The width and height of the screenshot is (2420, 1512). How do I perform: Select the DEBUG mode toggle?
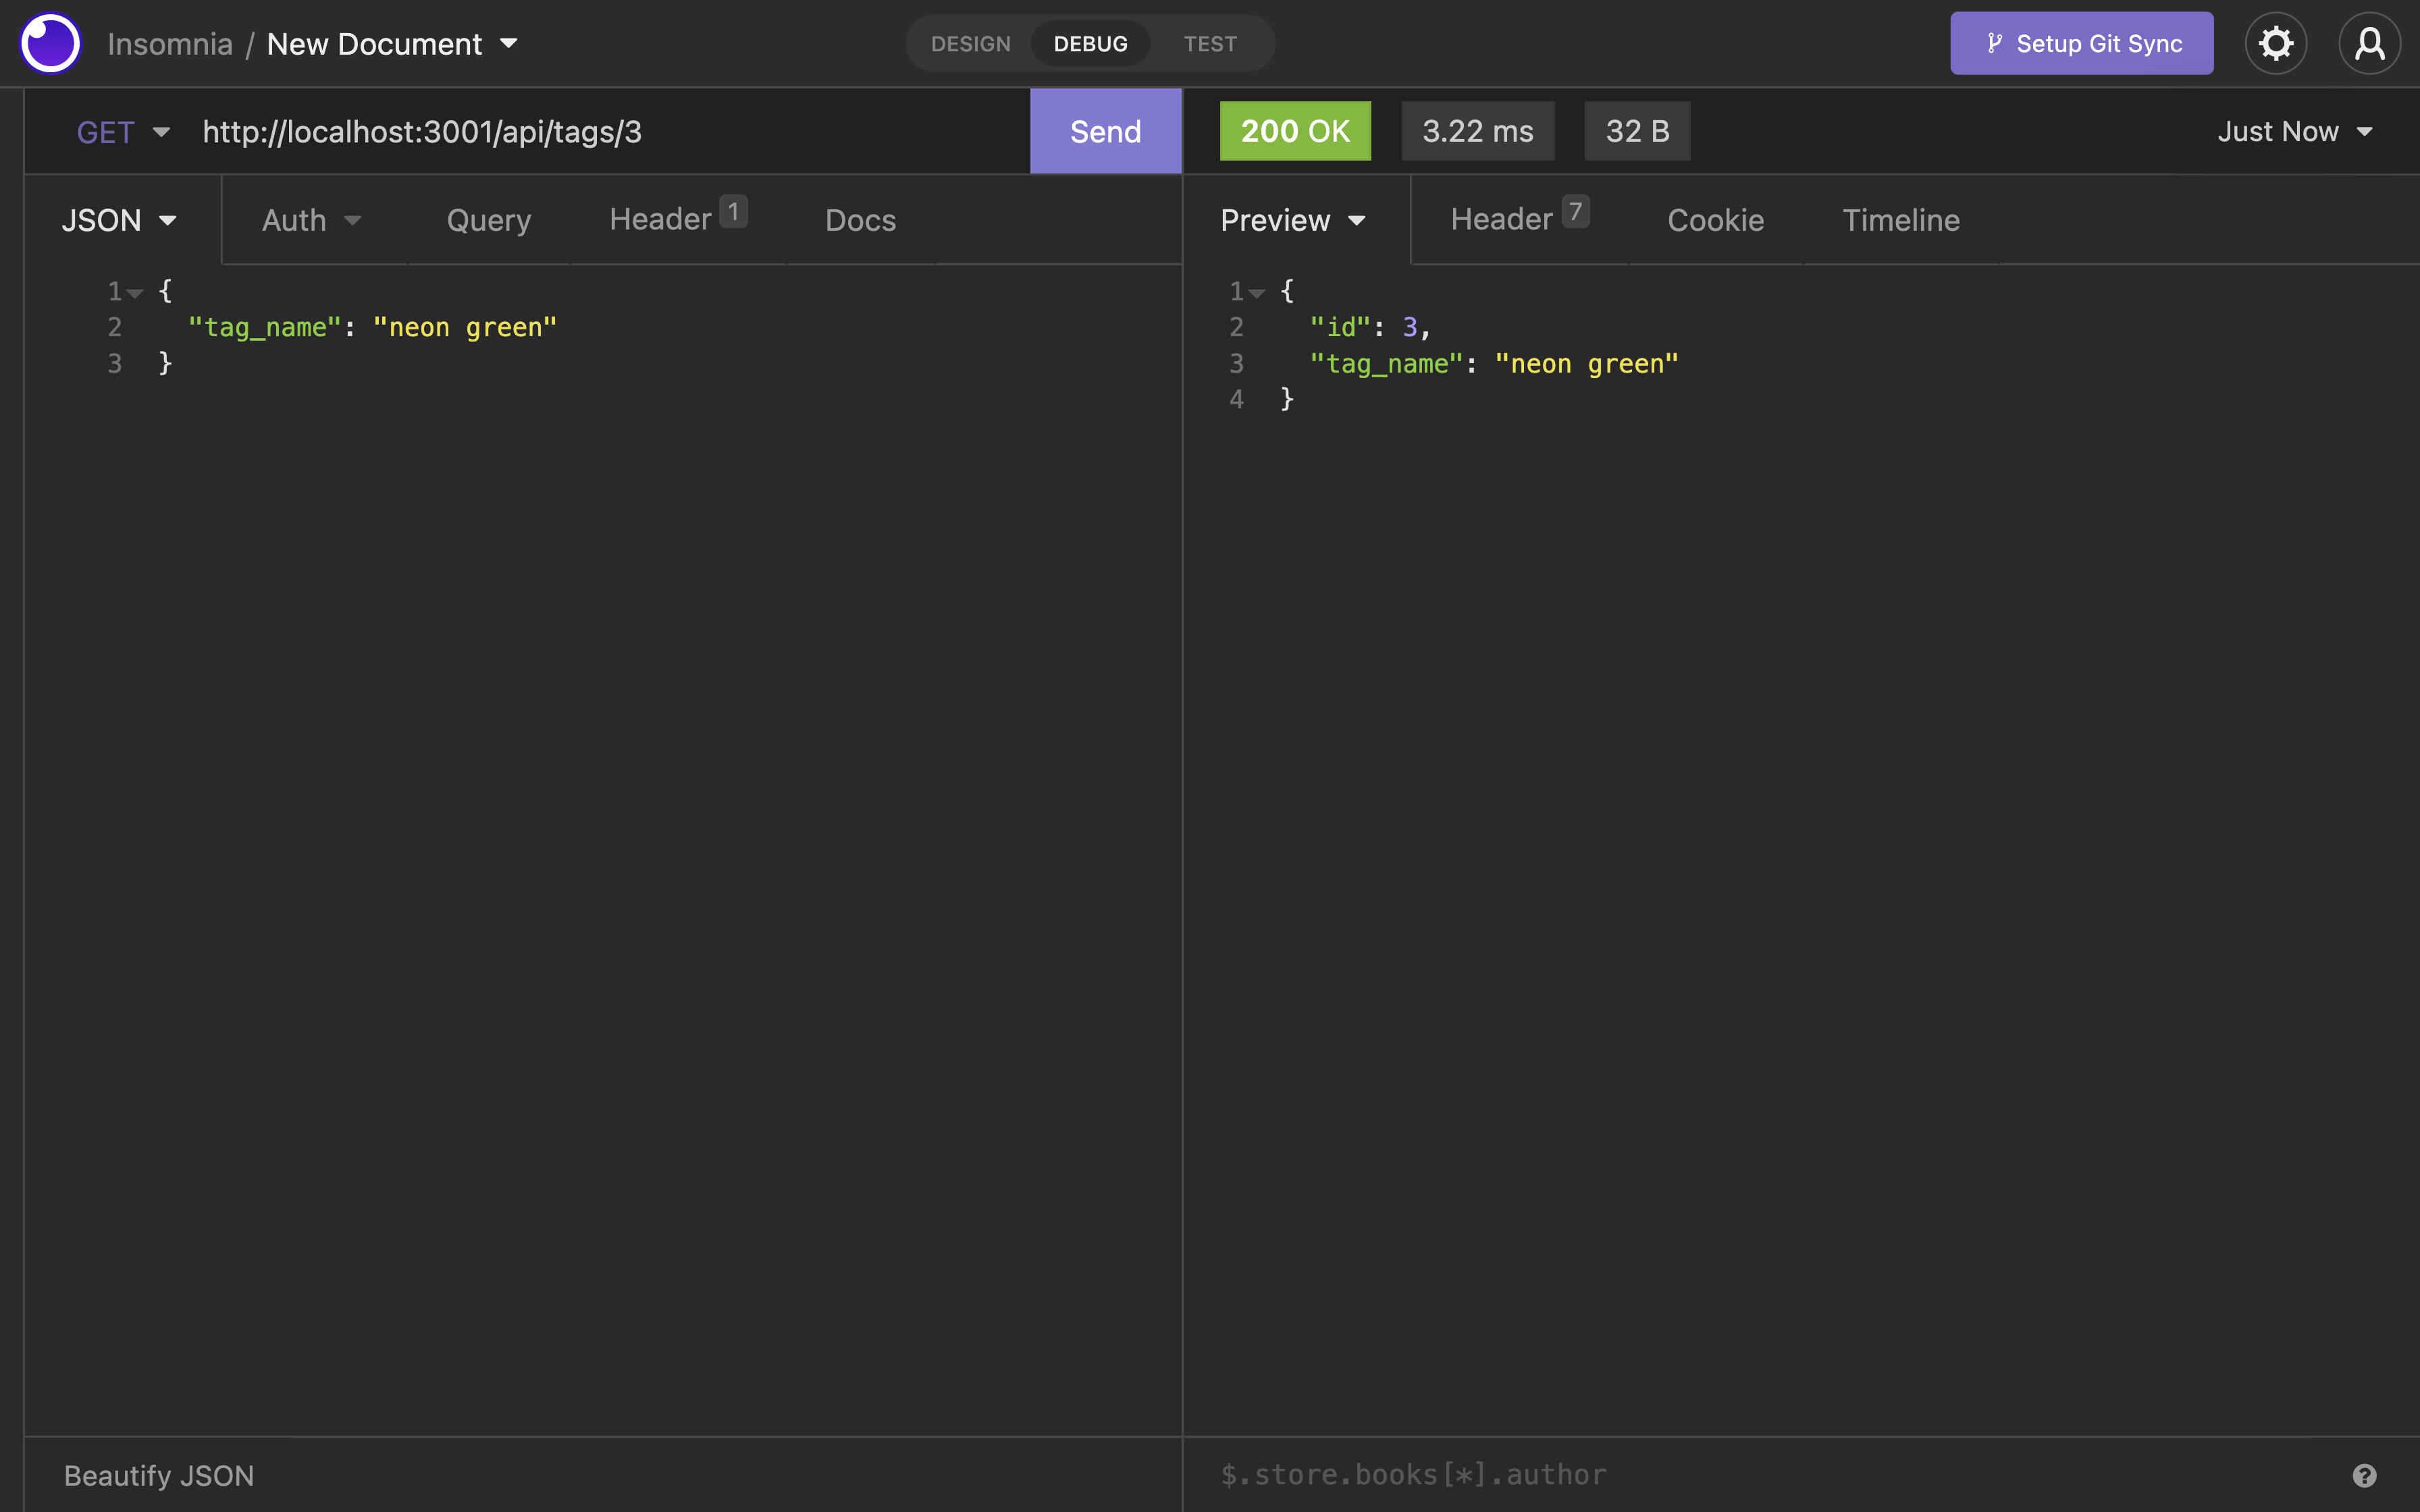tap(1090, 44)
